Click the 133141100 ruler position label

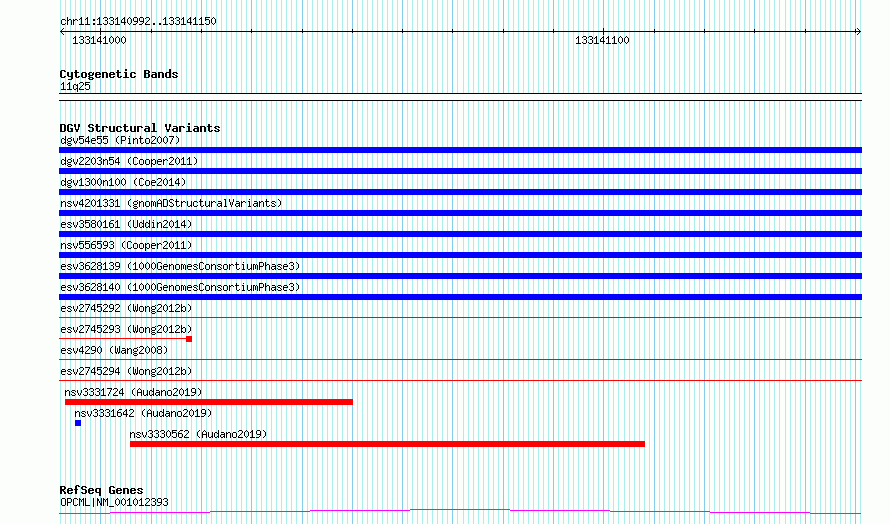[x=602, y=40]
